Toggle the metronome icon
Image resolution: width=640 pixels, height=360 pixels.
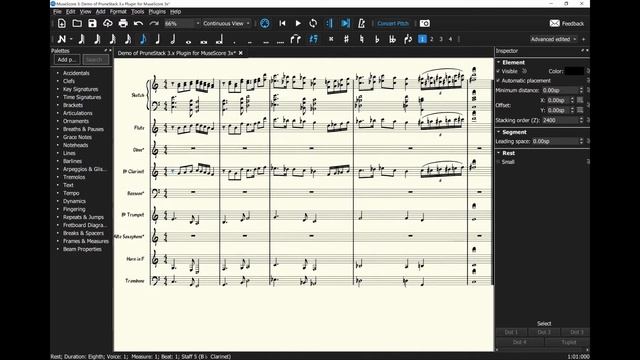click(x=362, y=23)
